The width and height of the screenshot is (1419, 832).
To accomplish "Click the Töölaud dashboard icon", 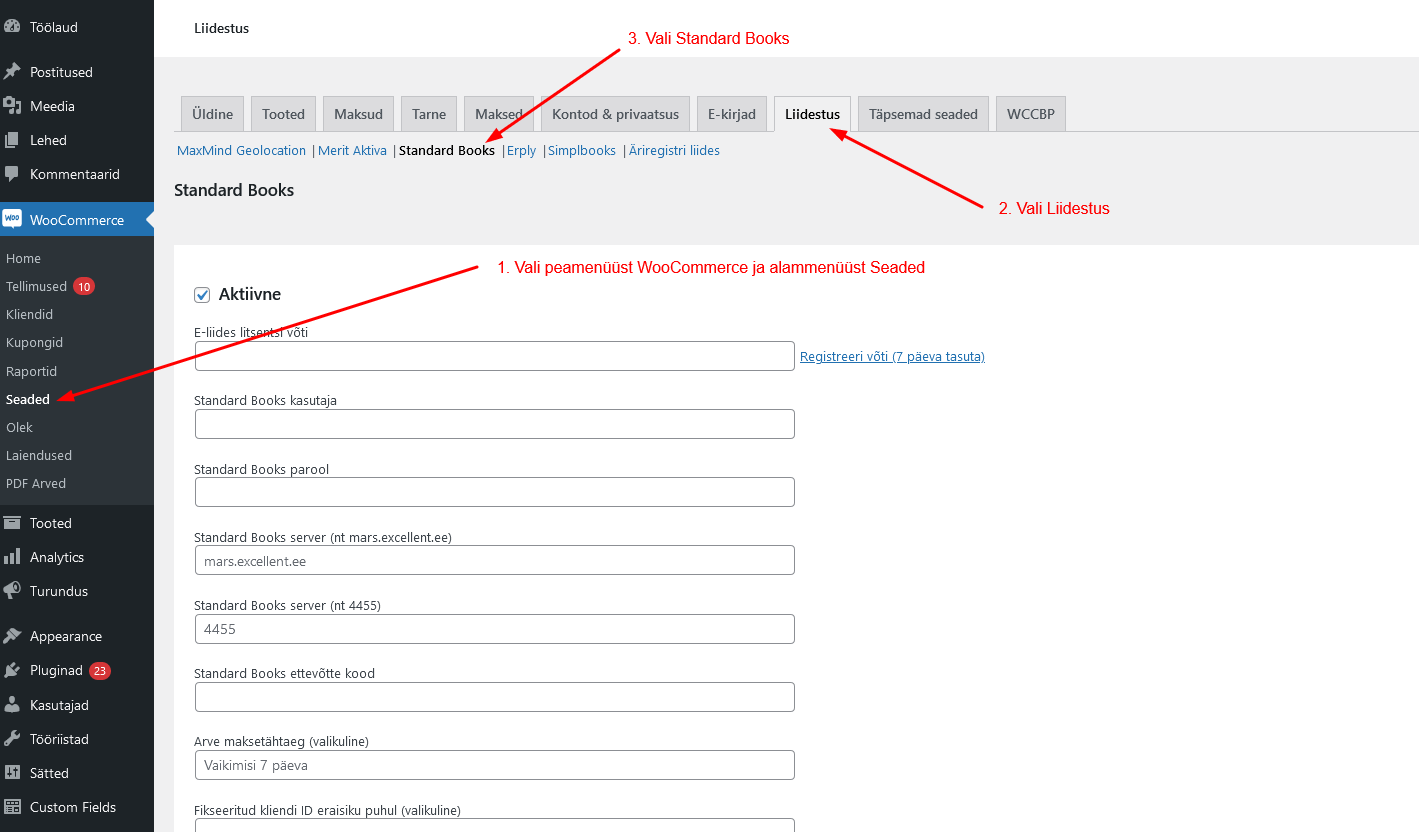I will [x=12, y=27].
